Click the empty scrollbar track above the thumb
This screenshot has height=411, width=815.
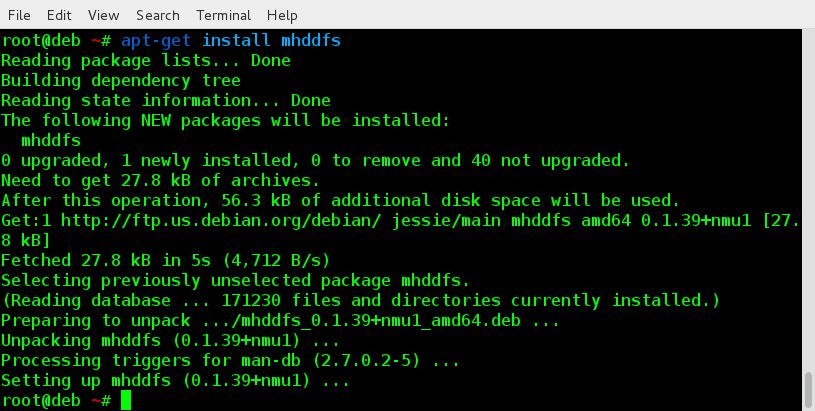[808, 200]
